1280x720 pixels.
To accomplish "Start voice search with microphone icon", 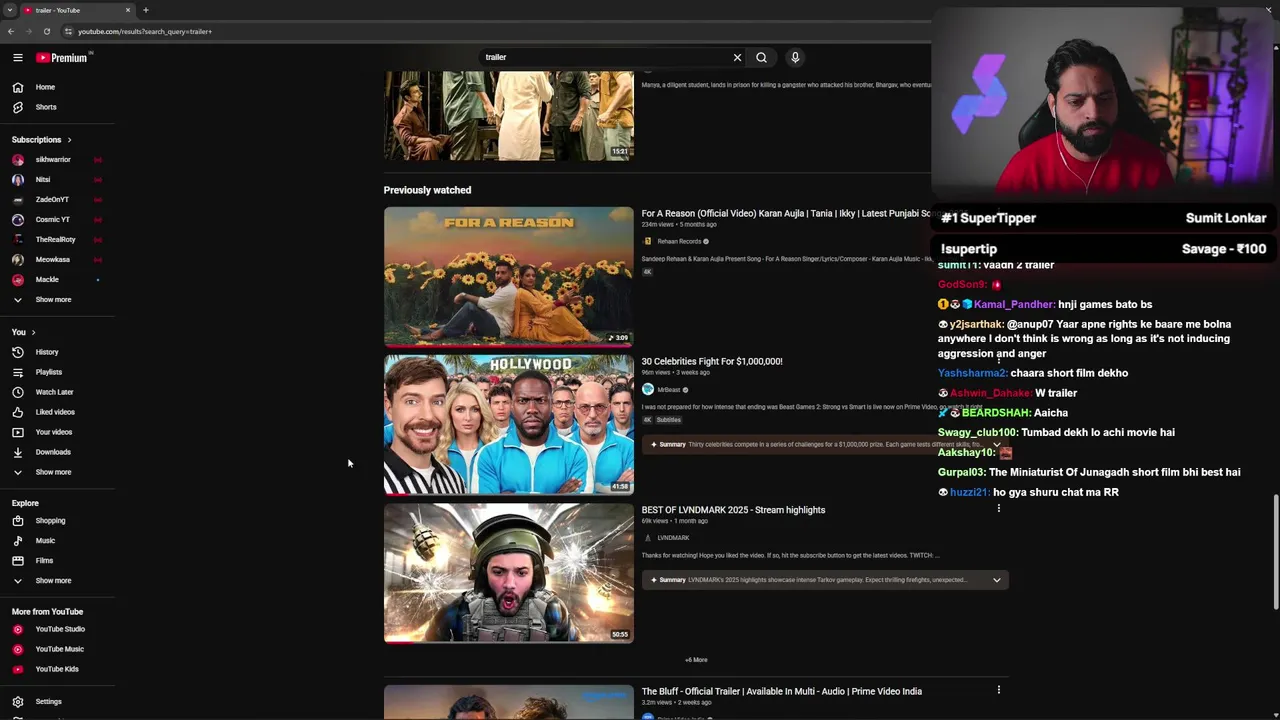I will pos(795,57).
